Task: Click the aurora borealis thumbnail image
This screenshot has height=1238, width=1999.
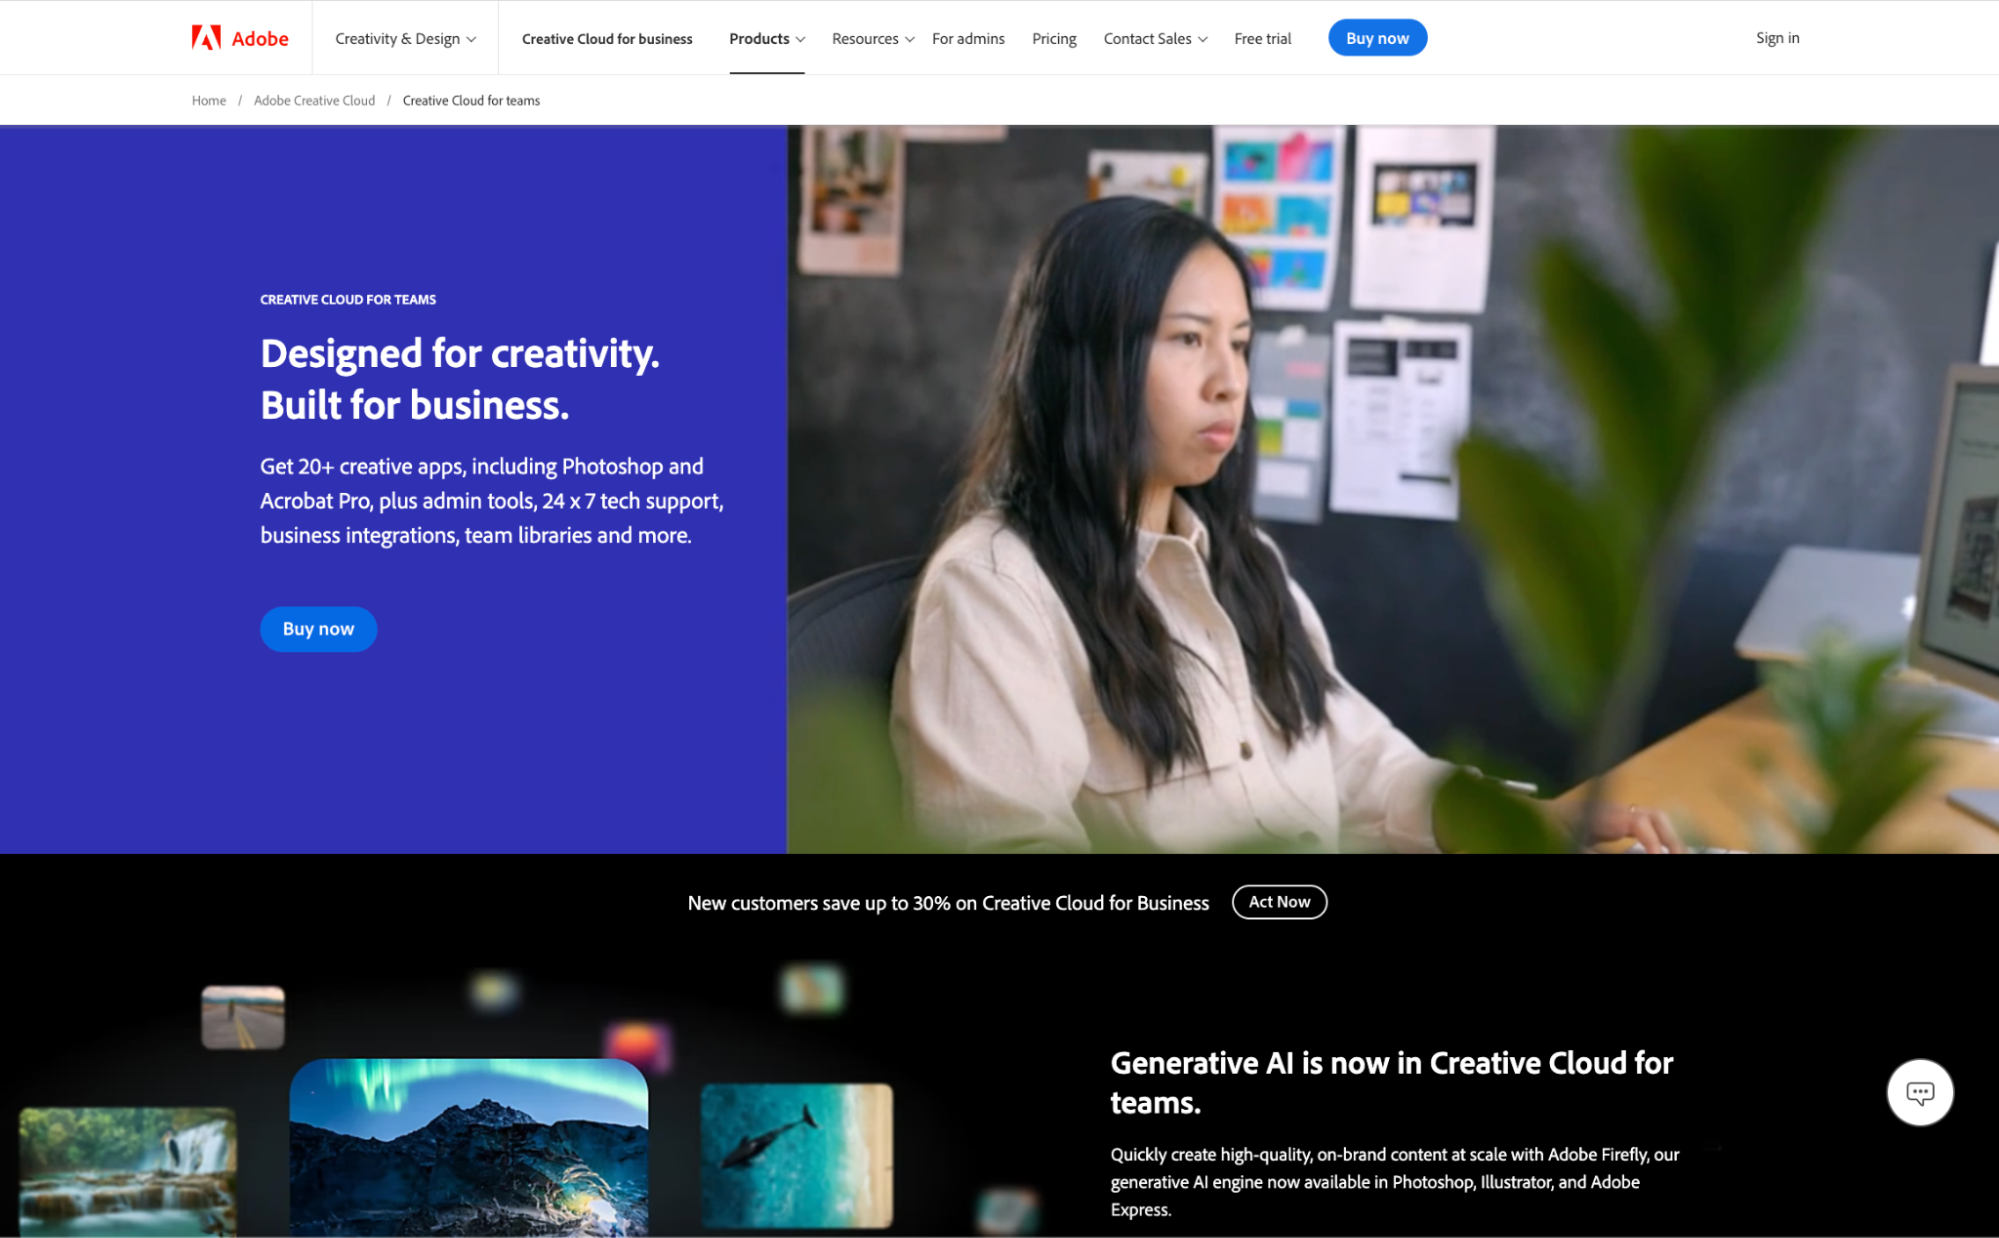Action: click(467, 1142)
